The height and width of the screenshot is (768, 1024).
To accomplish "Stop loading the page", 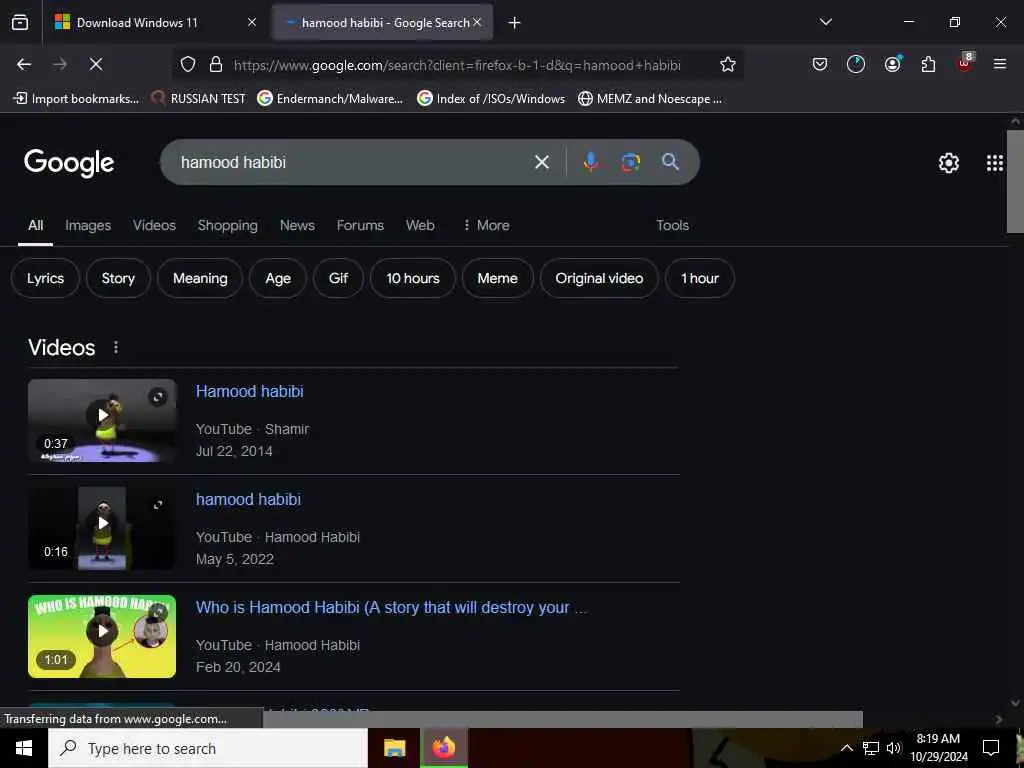I will click(x=95, y=64).
